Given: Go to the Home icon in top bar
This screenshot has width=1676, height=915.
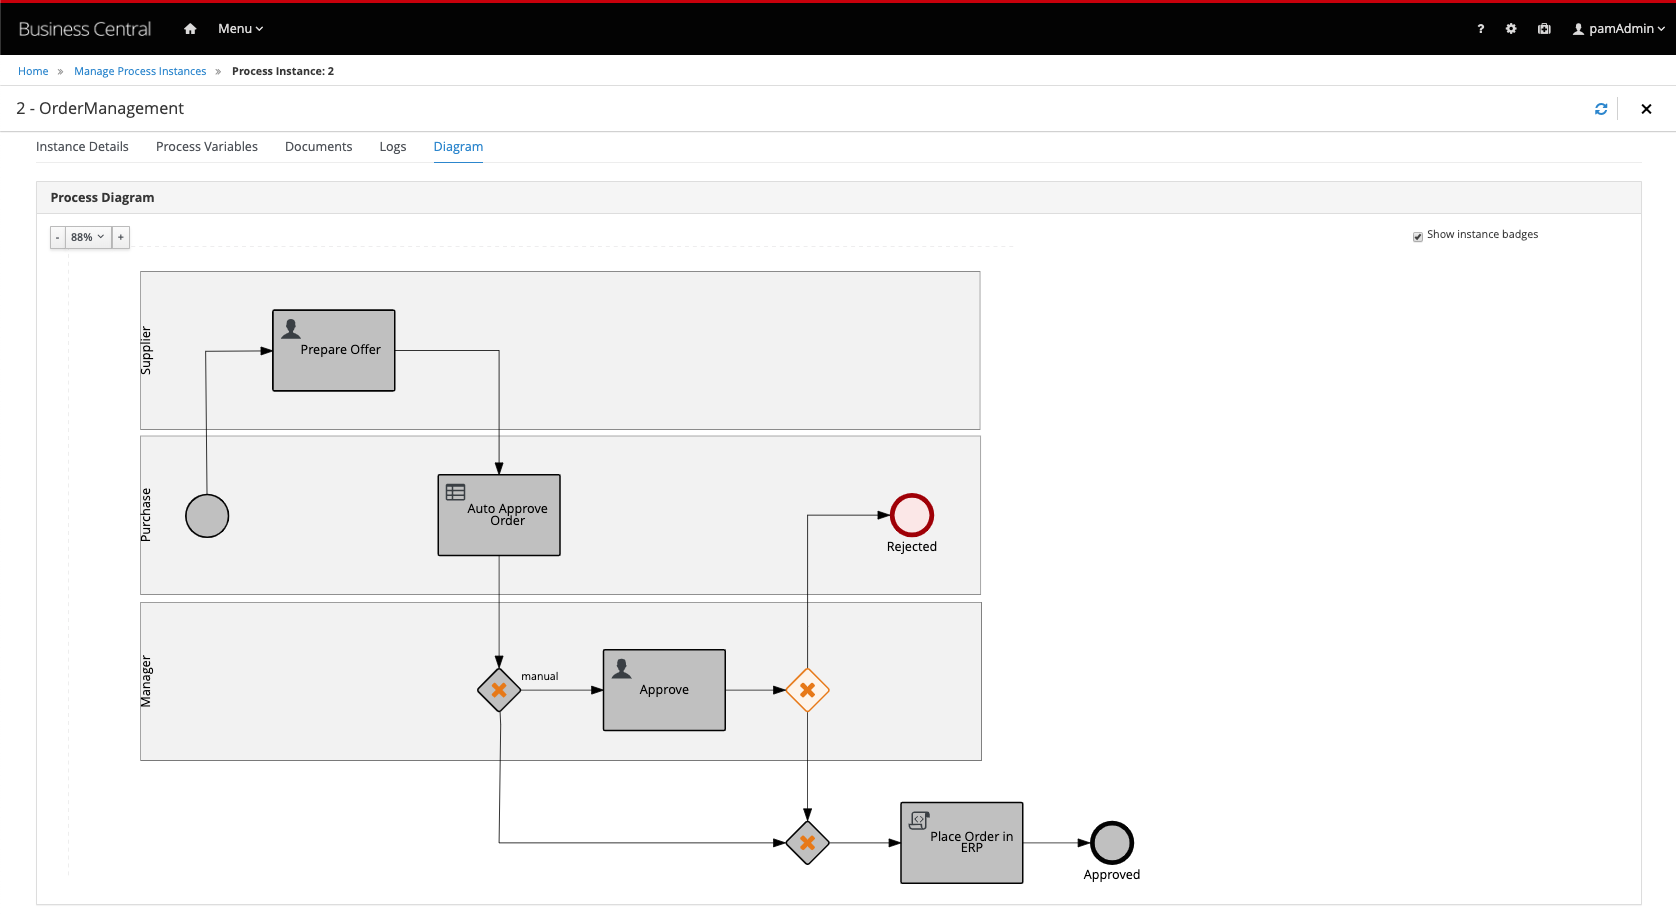Looking at the screenshot, I should (x=190, y=29).
